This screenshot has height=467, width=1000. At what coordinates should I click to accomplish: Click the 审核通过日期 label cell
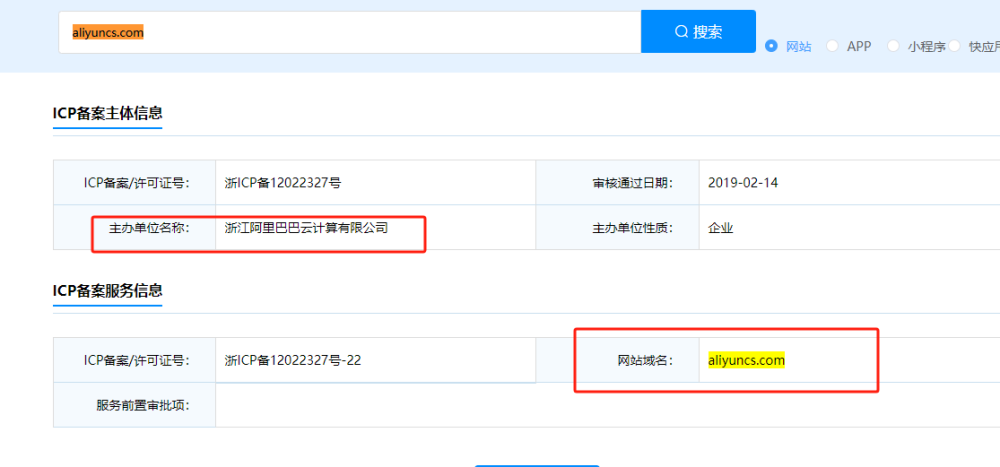click(617, 182)
